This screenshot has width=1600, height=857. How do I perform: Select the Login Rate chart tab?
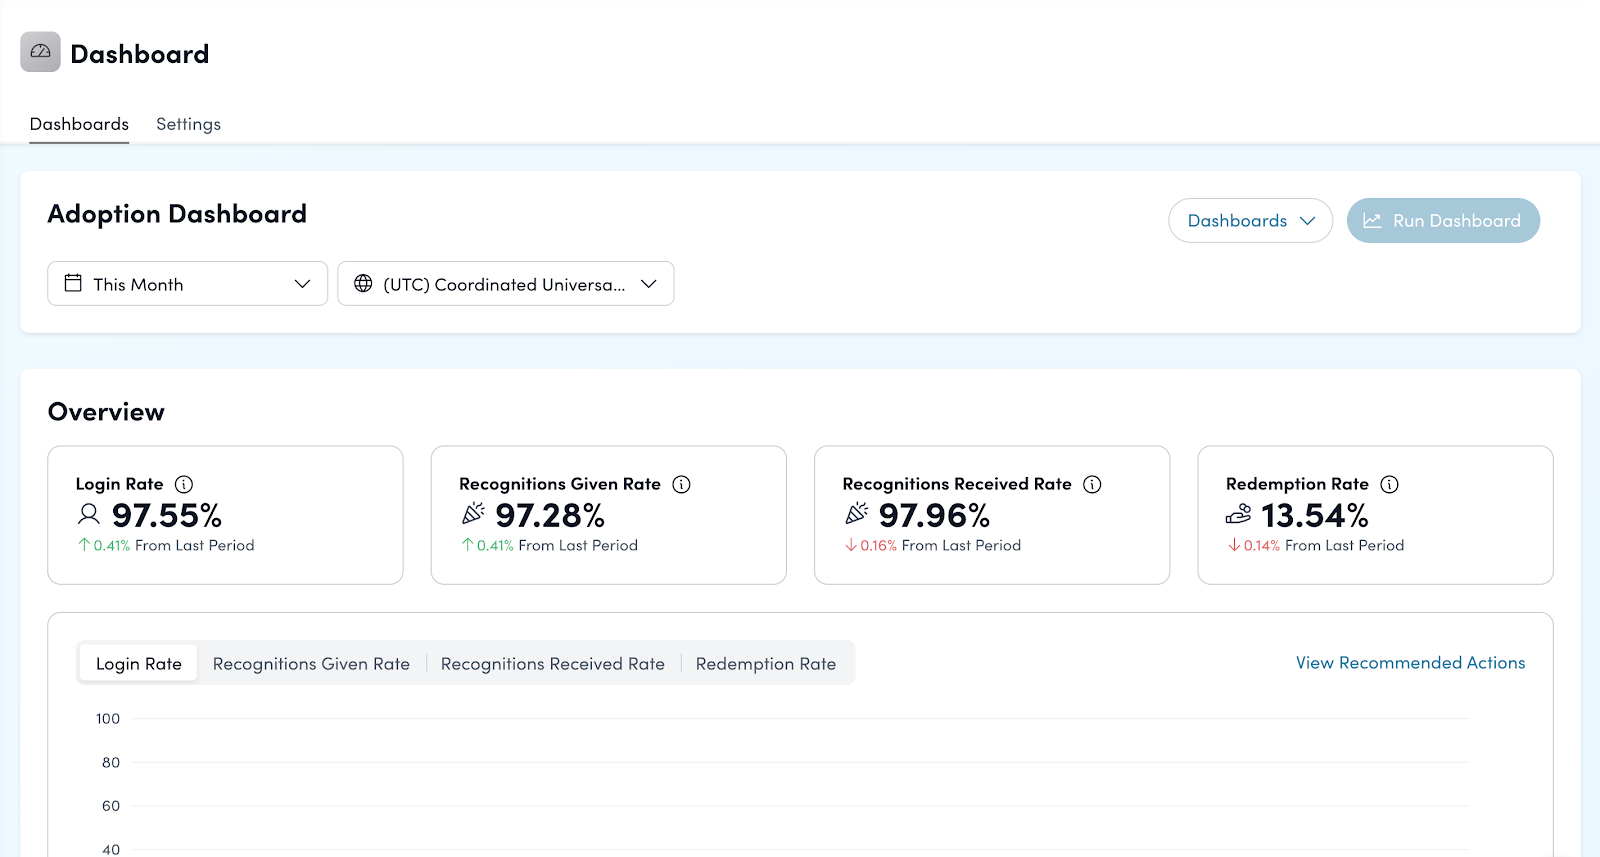[x=139, y=664]
